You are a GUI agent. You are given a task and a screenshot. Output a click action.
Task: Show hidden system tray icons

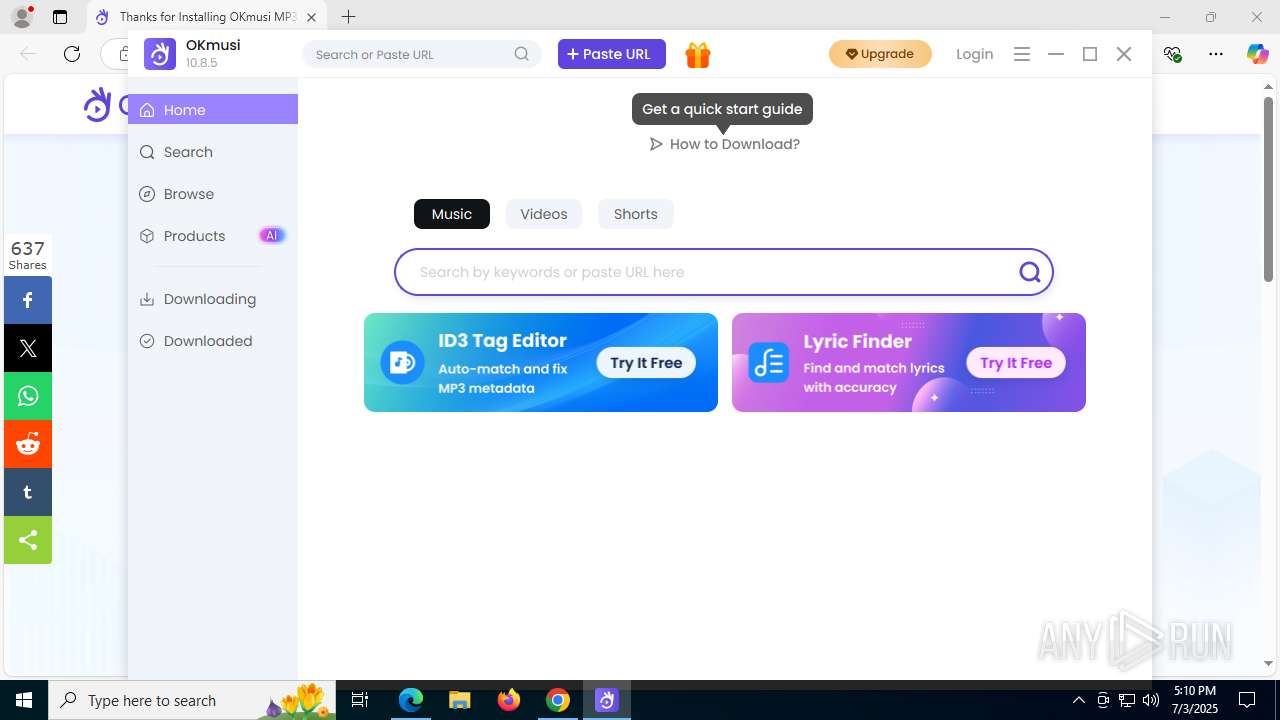(x=1079, y=700)
